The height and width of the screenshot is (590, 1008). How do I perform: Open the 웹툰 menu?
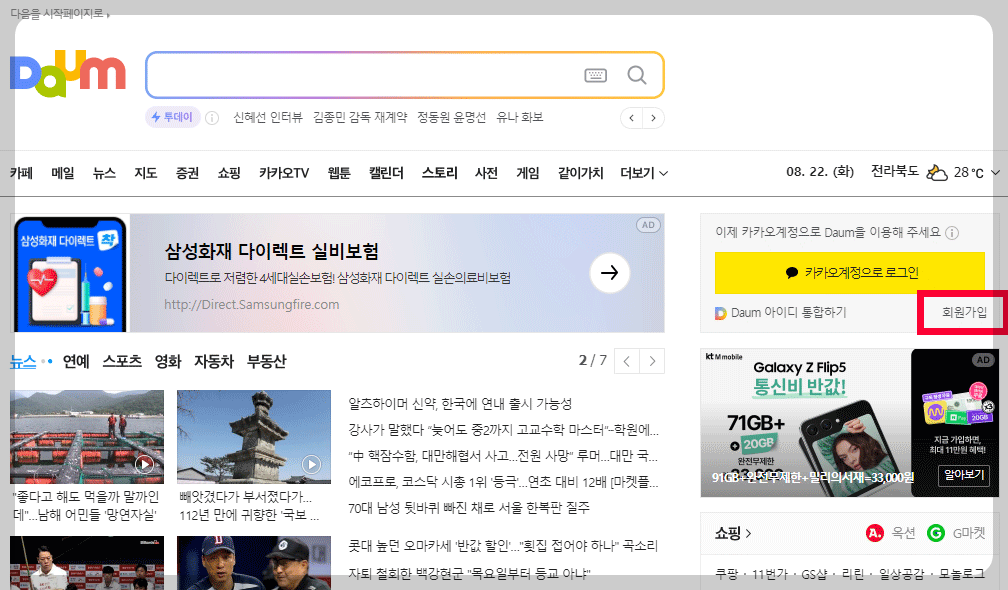click(x=339, y=173)
